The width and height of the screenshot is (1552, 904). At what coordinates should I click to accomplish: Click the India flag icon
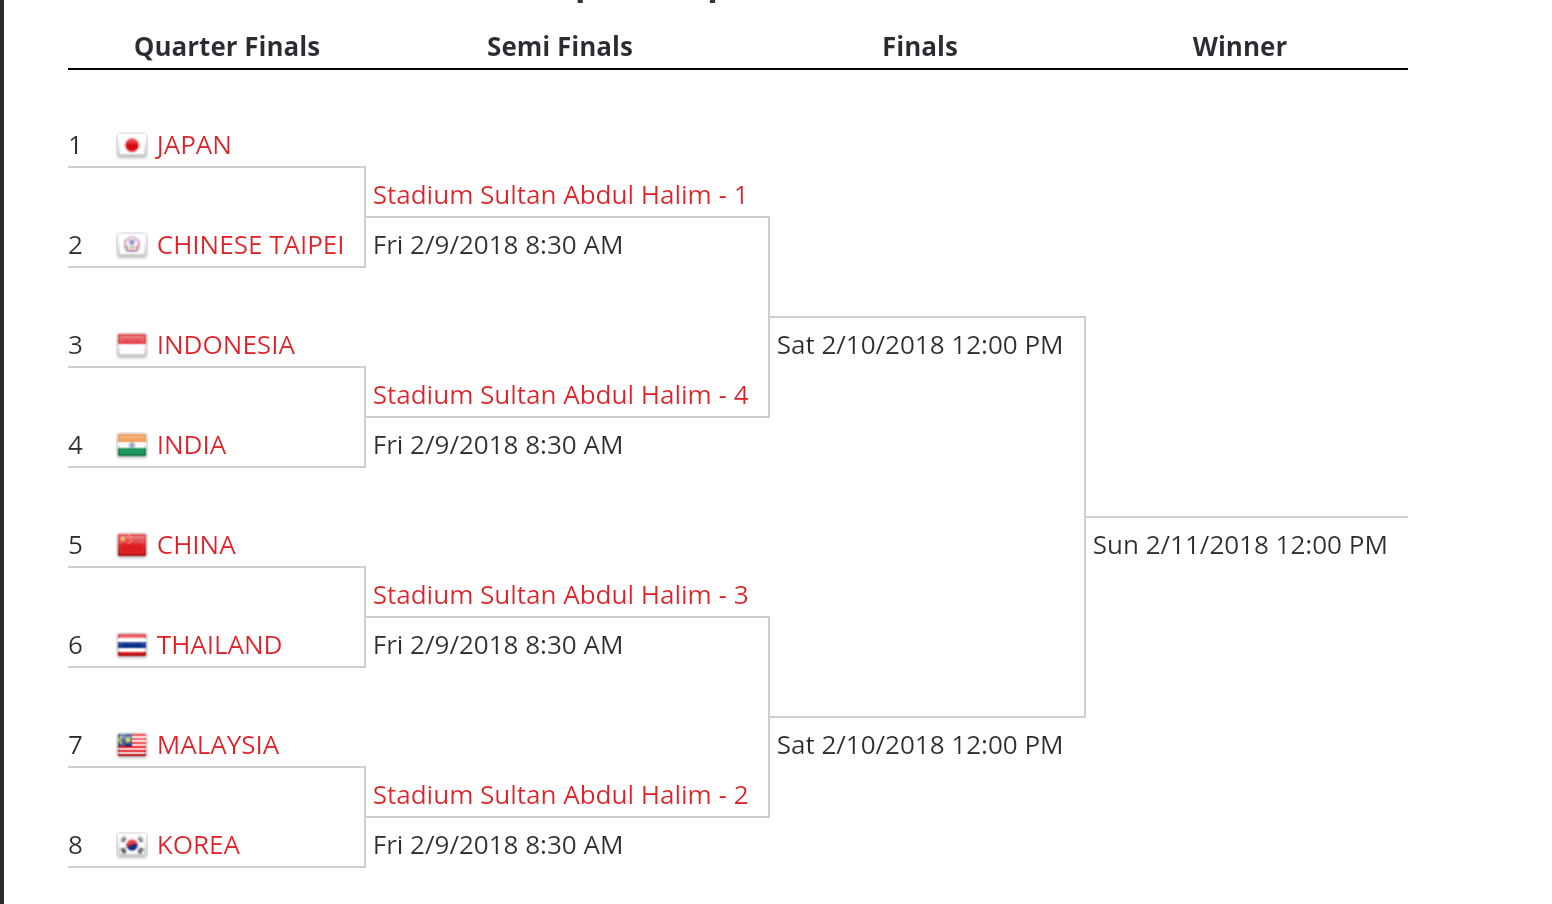[131, 446]
